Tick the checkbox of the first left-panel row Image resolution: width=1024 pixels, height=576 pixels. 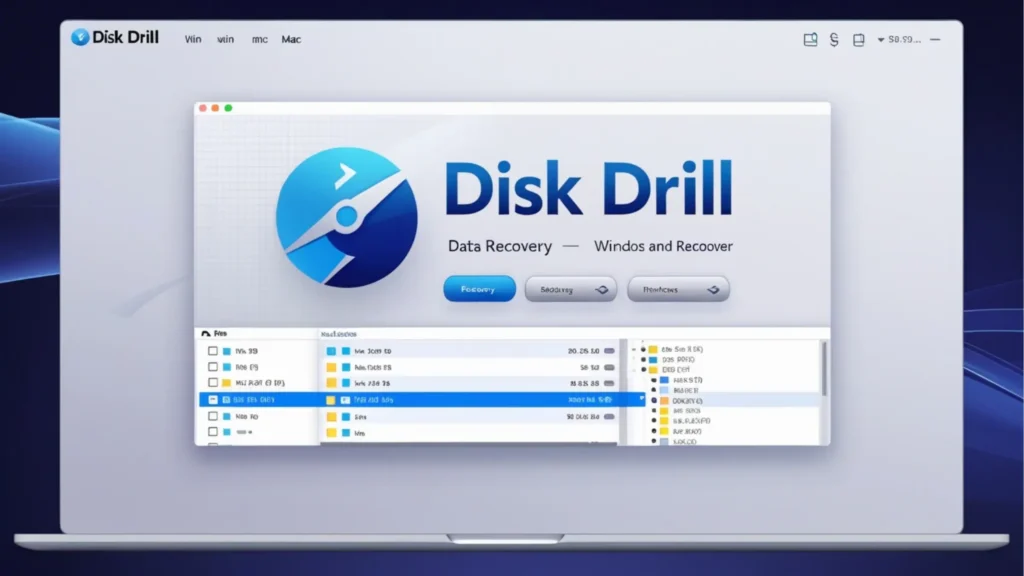coord(213,351)
